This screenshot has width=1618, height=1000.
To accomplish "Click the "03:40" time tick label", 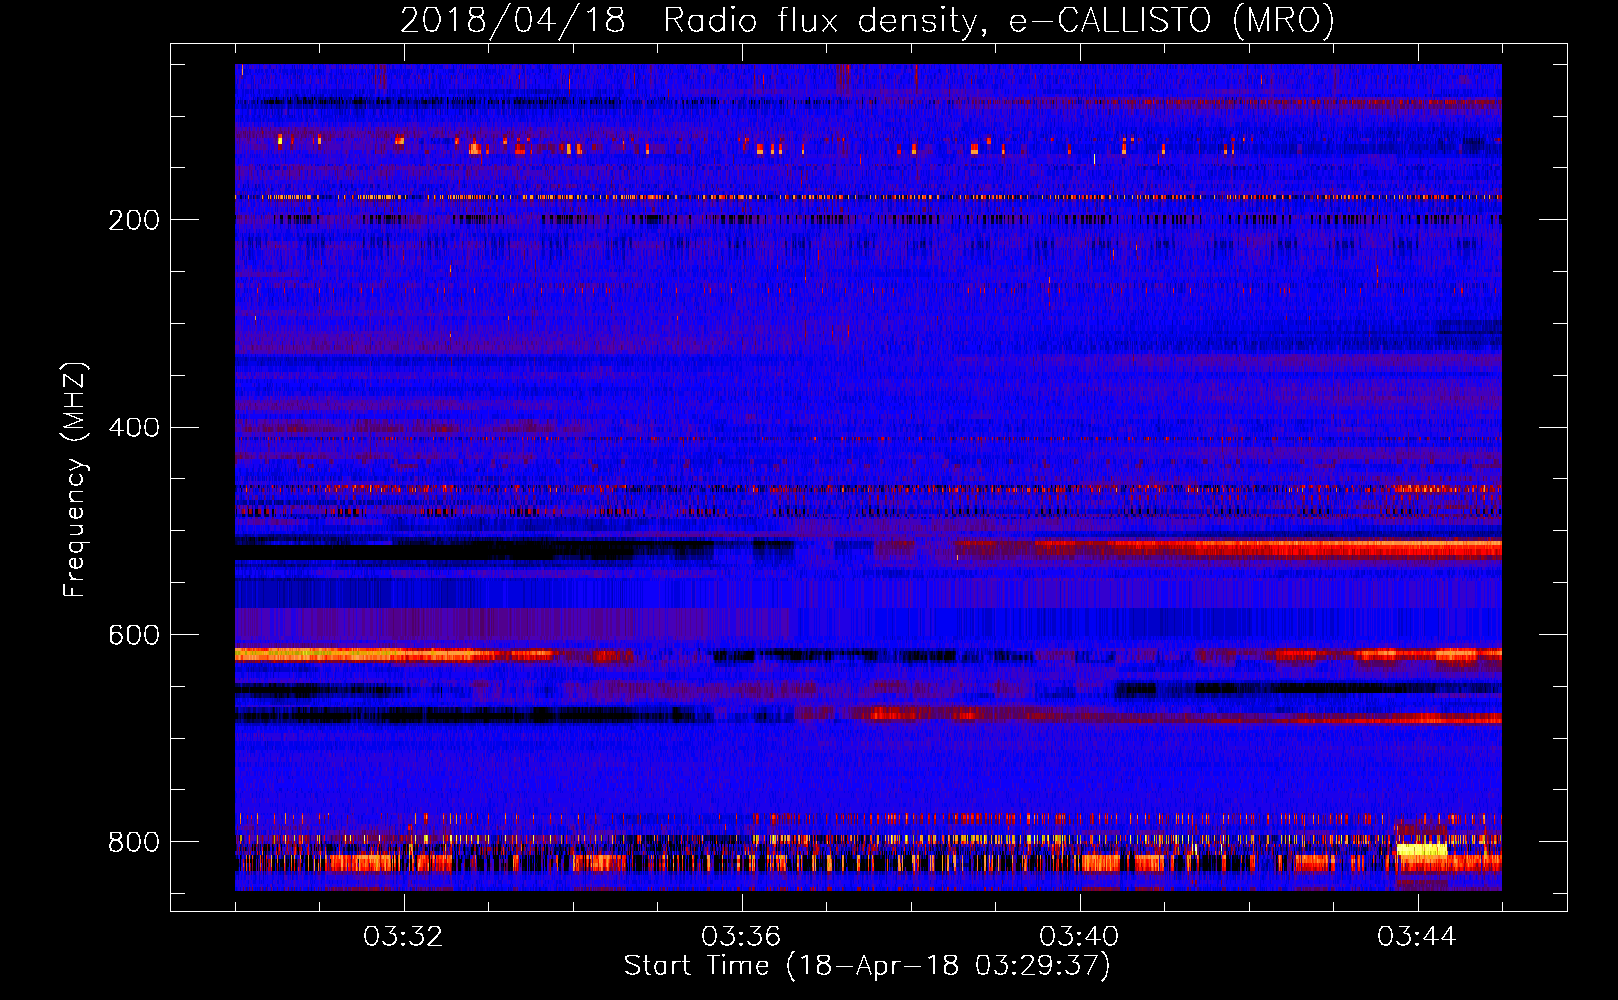I will point(1079,937).
